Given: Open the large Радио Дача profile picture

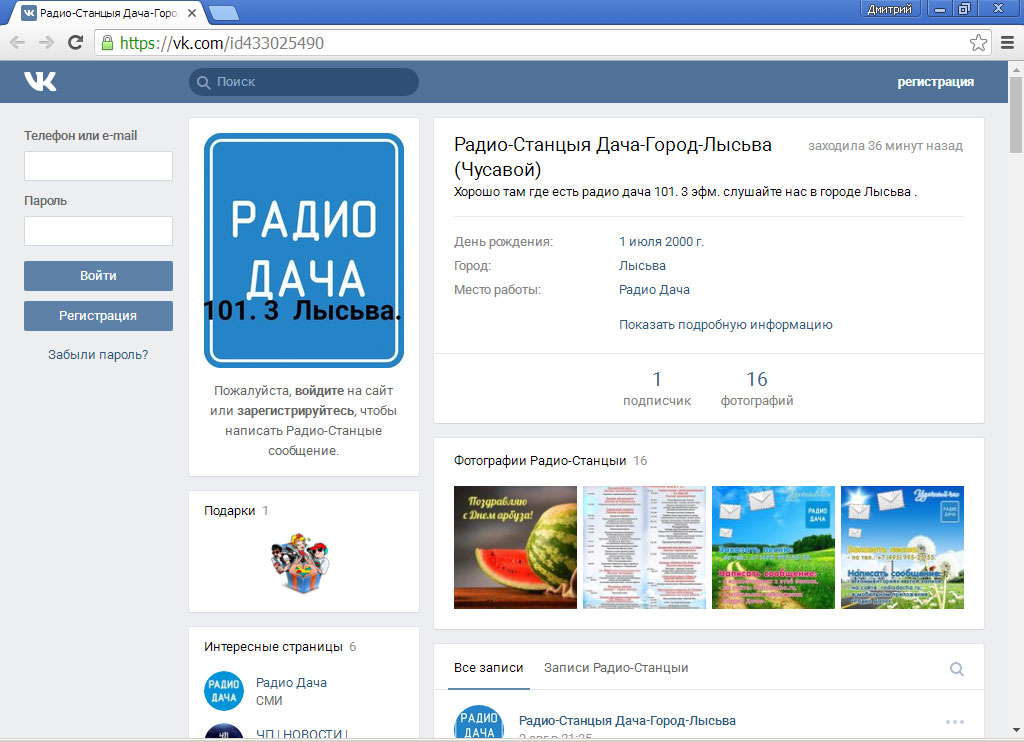Looking at the screenshot, I should (304, 250).
